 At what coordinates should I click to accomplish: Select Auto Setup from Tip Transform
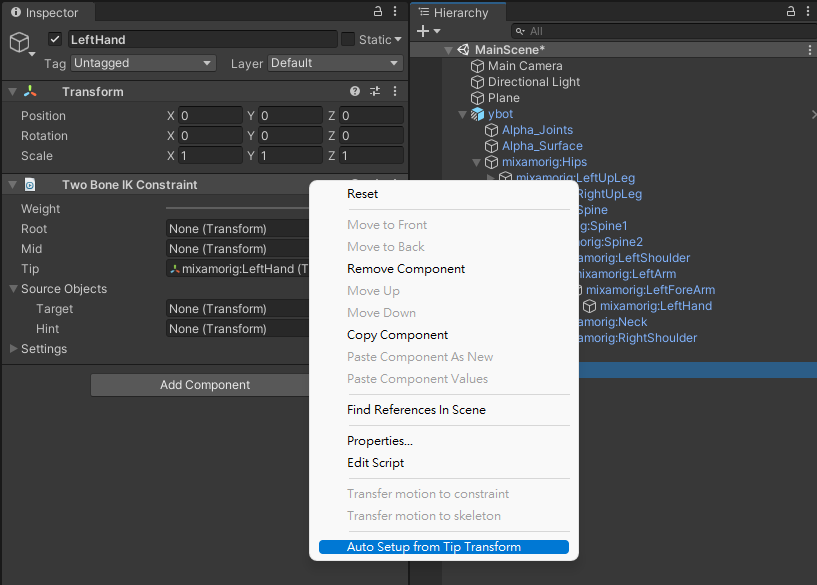click(444, 546)
